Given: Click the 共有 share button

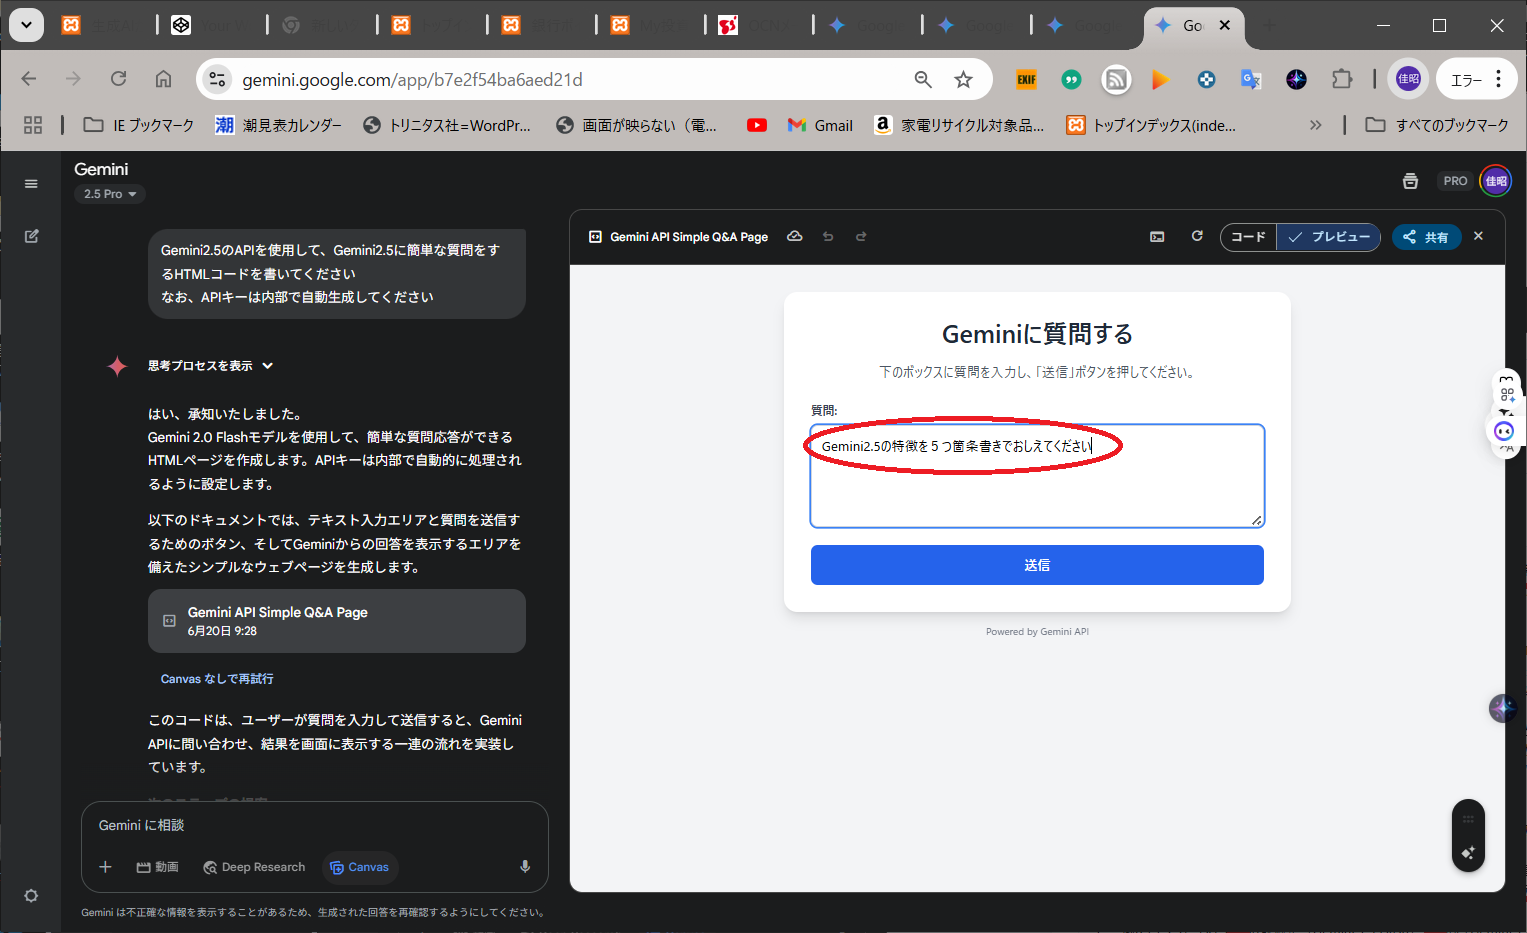Looking at the screenshot, I should pos(1426,237).
